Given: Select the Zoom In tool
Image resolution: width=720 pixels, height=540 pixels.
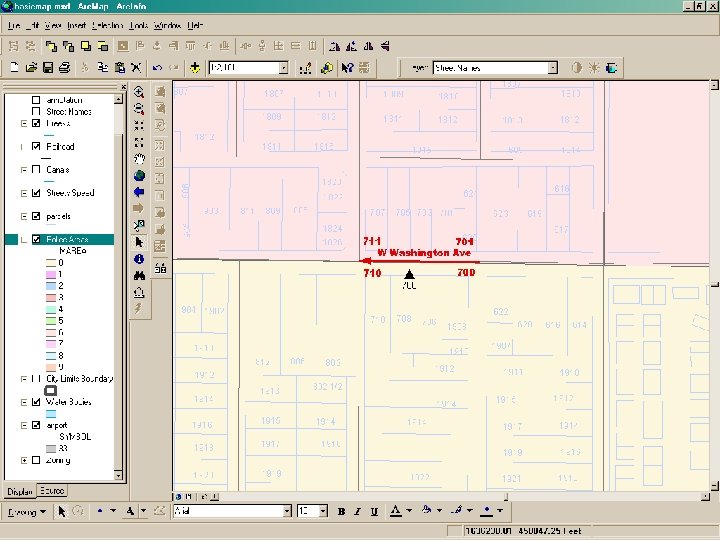Looking at the screenshot, I should (139, 91).
